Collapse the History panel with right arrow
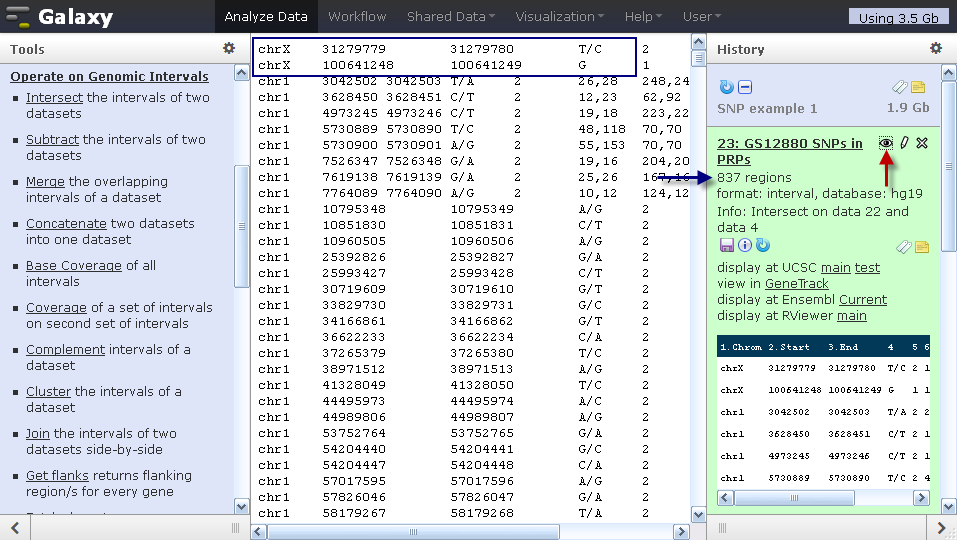The height and width of the screenshot is (540, 957). coord(941,528)
